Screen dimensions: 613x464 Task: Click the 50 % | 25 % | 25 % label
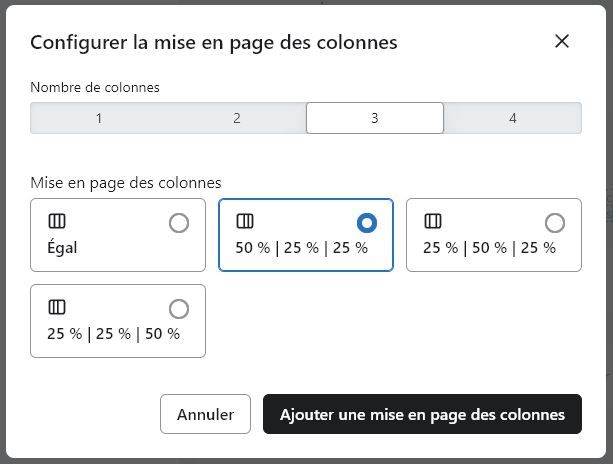coord(301,248)
